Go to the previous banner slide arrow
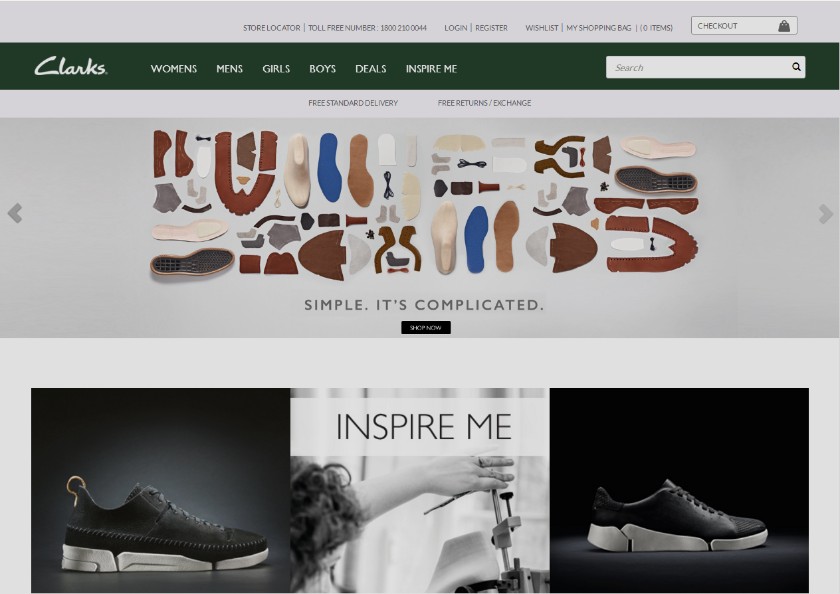Image resolution: width=840 pixels, height=594 pixels. point(15,213)
